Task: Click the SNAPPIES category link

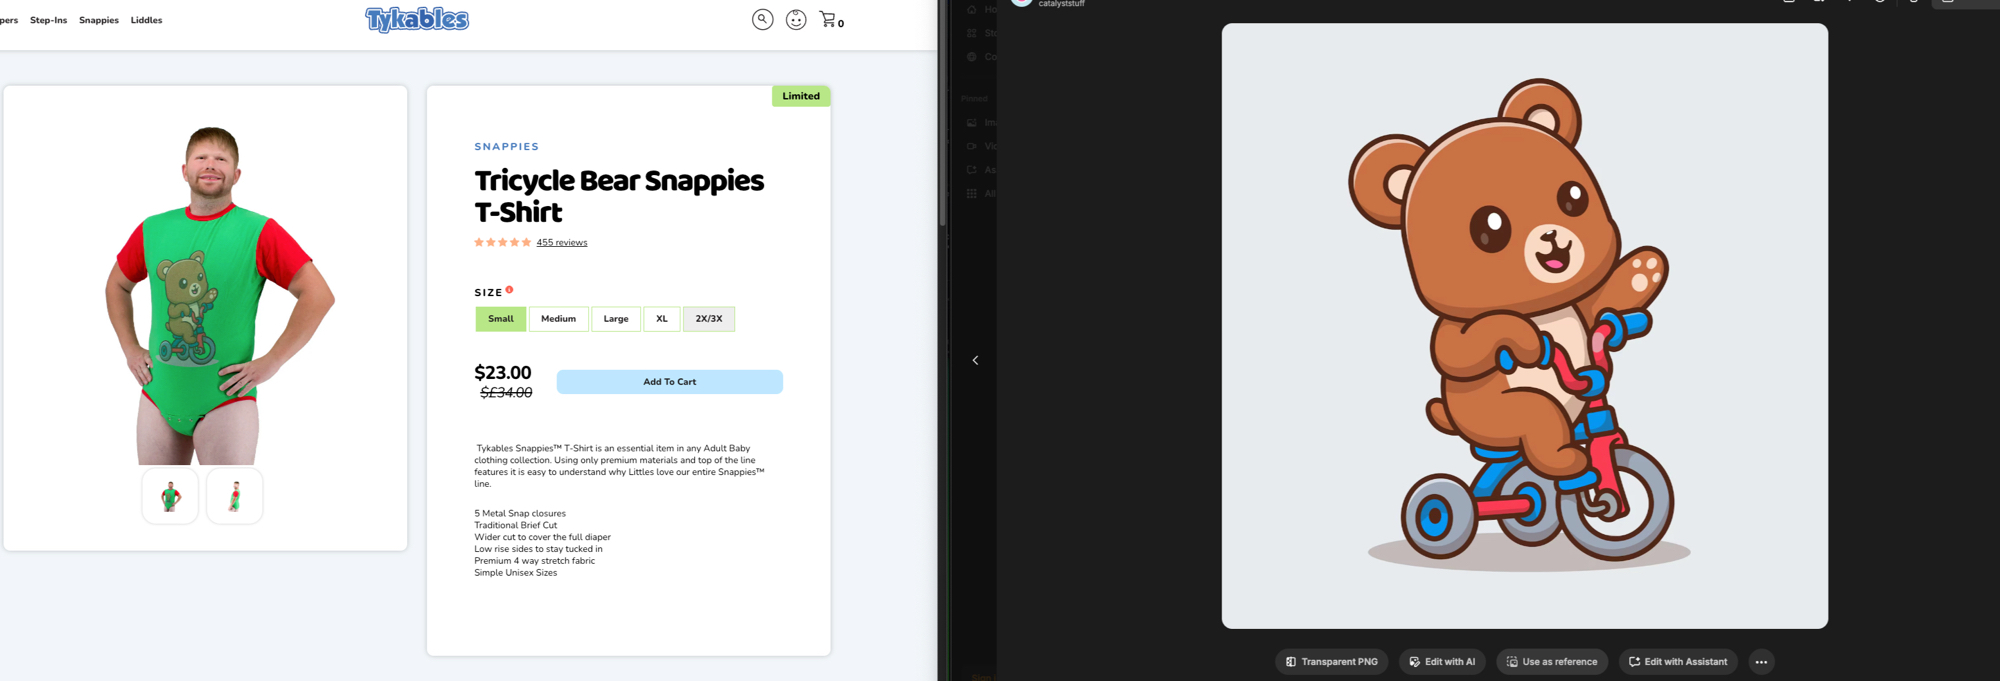Action: (x=506, y=147)
